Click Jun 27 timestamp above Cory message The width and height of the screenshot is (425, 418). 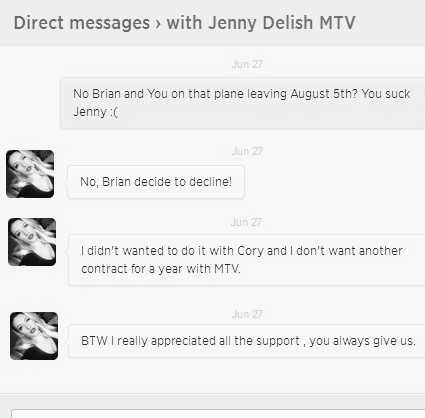pos(247,222)
